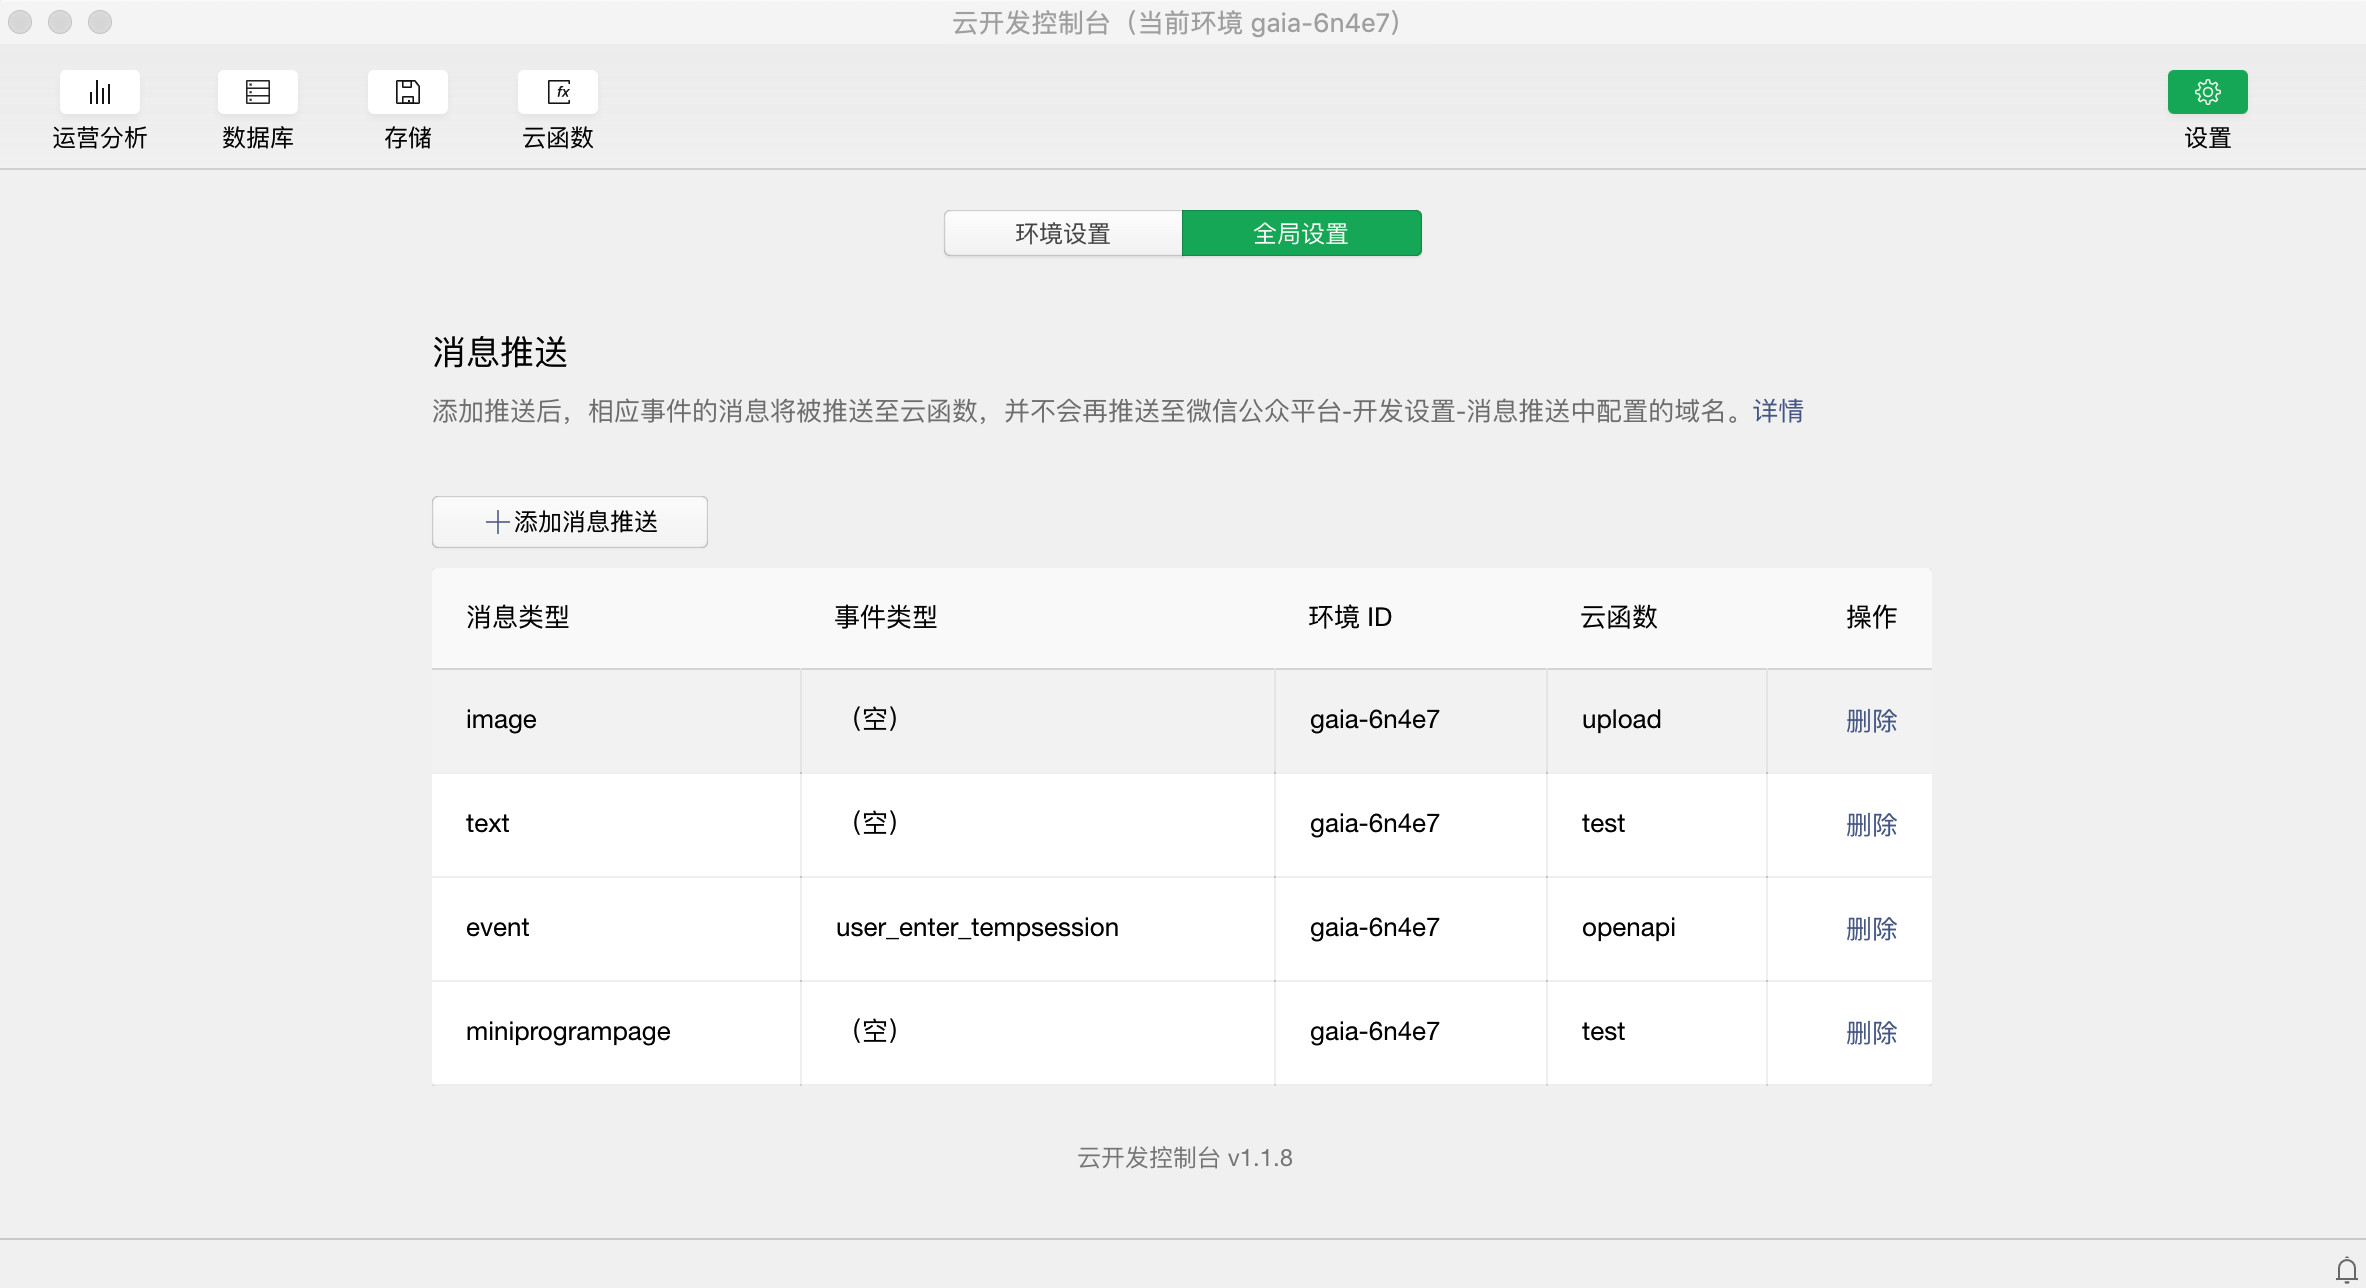Click the green 设置 gear icon
The height and width of the screenshot is (1288, 2366).
pyautogui.click(x=2207, y=93)
